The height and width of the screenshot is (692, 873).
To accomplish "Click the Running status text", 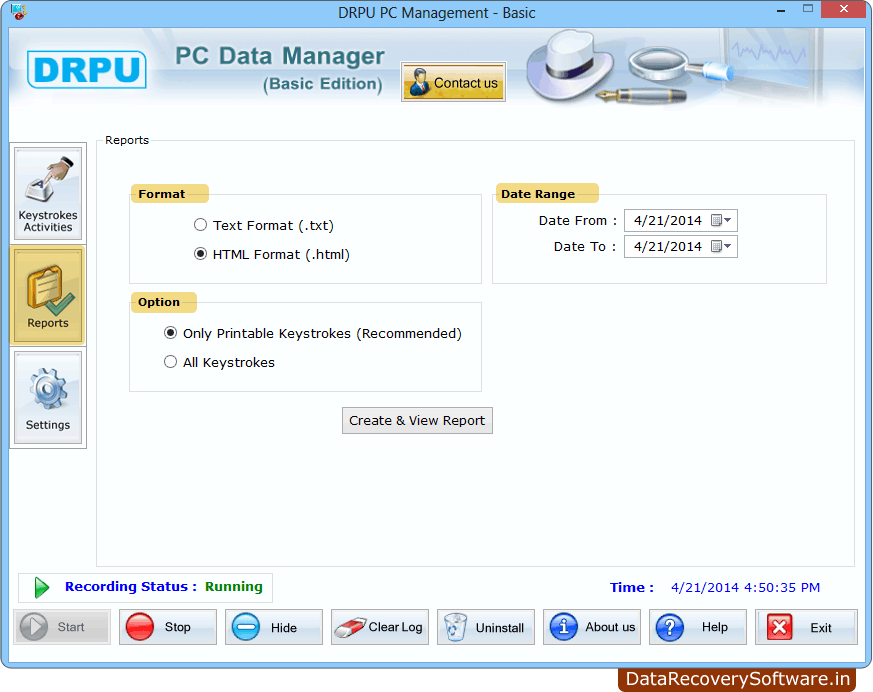I will pos(233,587).
